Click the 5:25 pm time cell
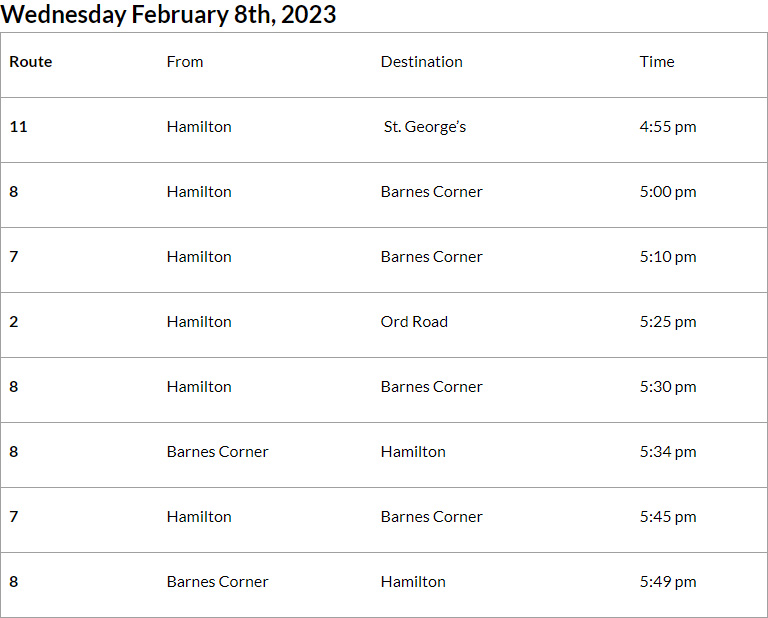Screen dimensions: 768x618 pos(668,322)
